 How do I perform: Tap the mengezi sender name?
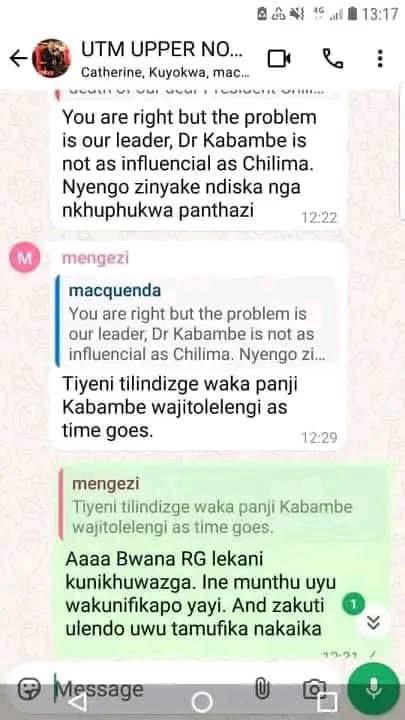click(x=96, y=258)
